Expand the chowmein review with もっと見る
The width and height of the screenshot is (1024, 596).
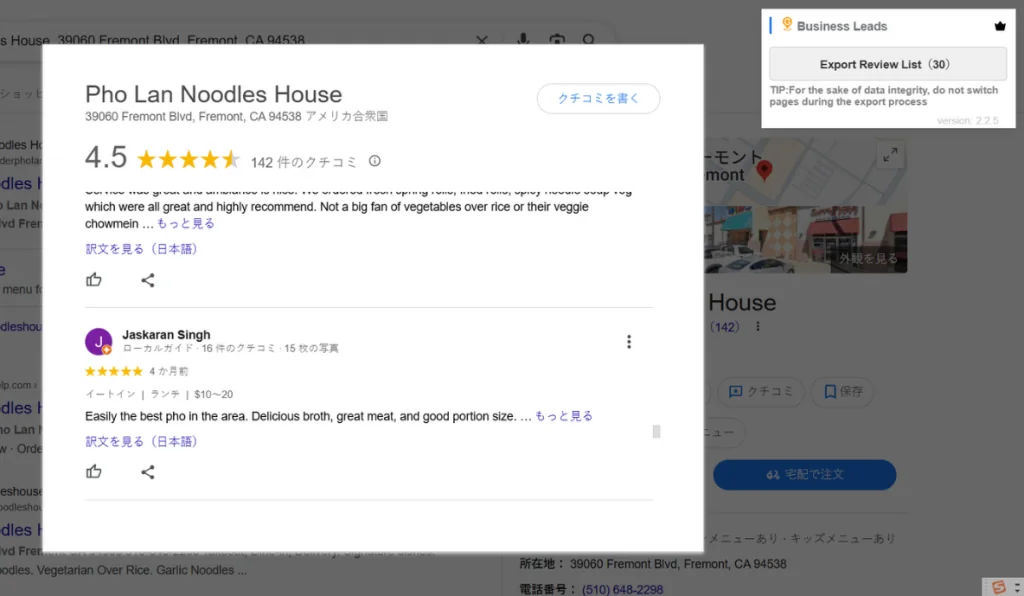[x=185, y=223]
